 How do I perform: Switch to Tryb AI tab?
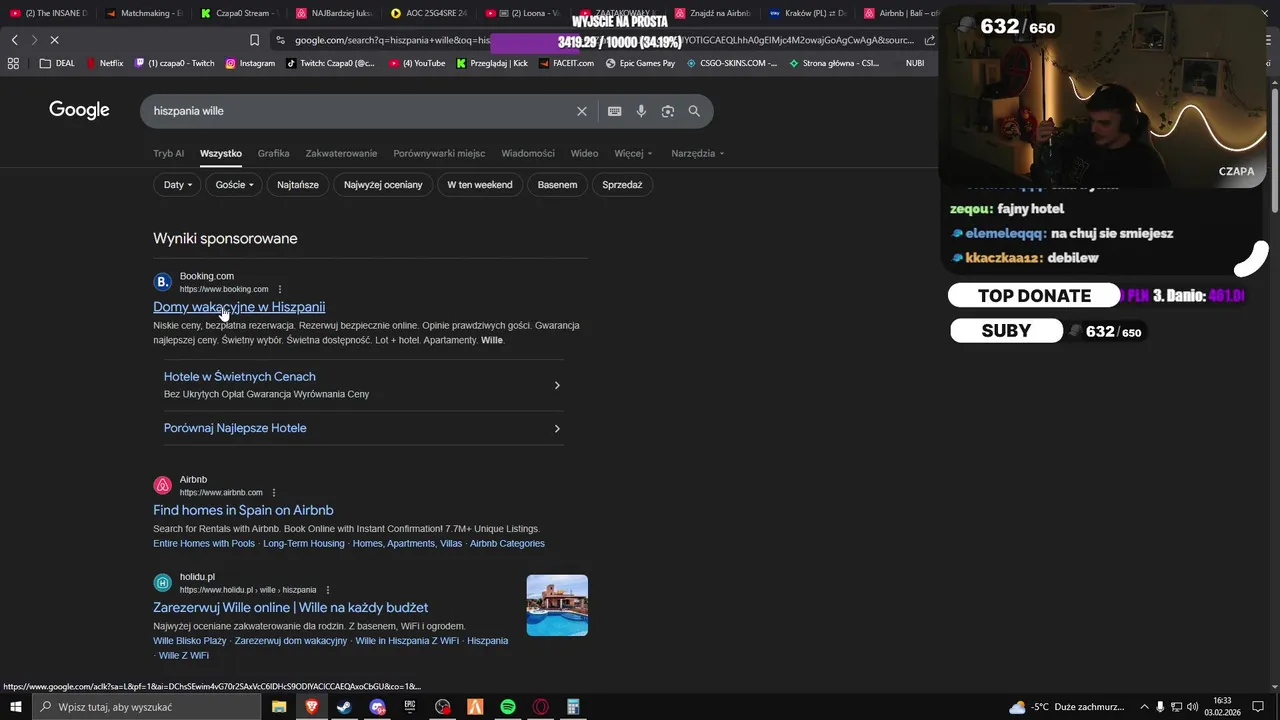pyautogui.click(x=168, y=153)
